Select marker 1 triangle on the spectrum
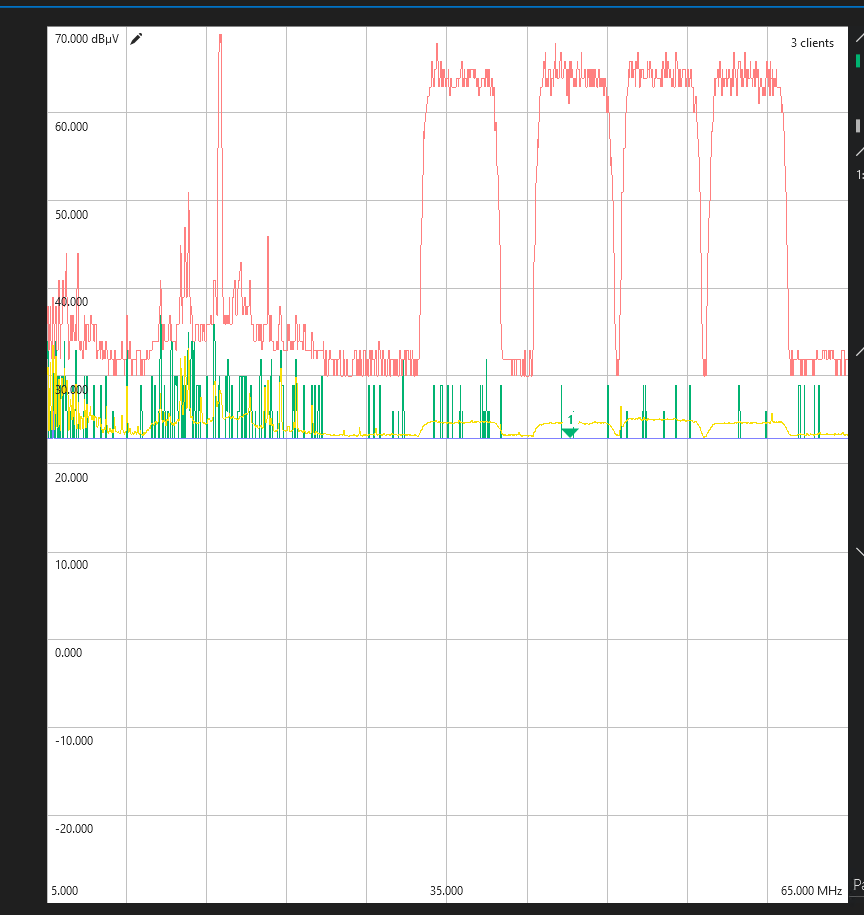The width and height of the screenshot is (864, 915). pos(570,430)
